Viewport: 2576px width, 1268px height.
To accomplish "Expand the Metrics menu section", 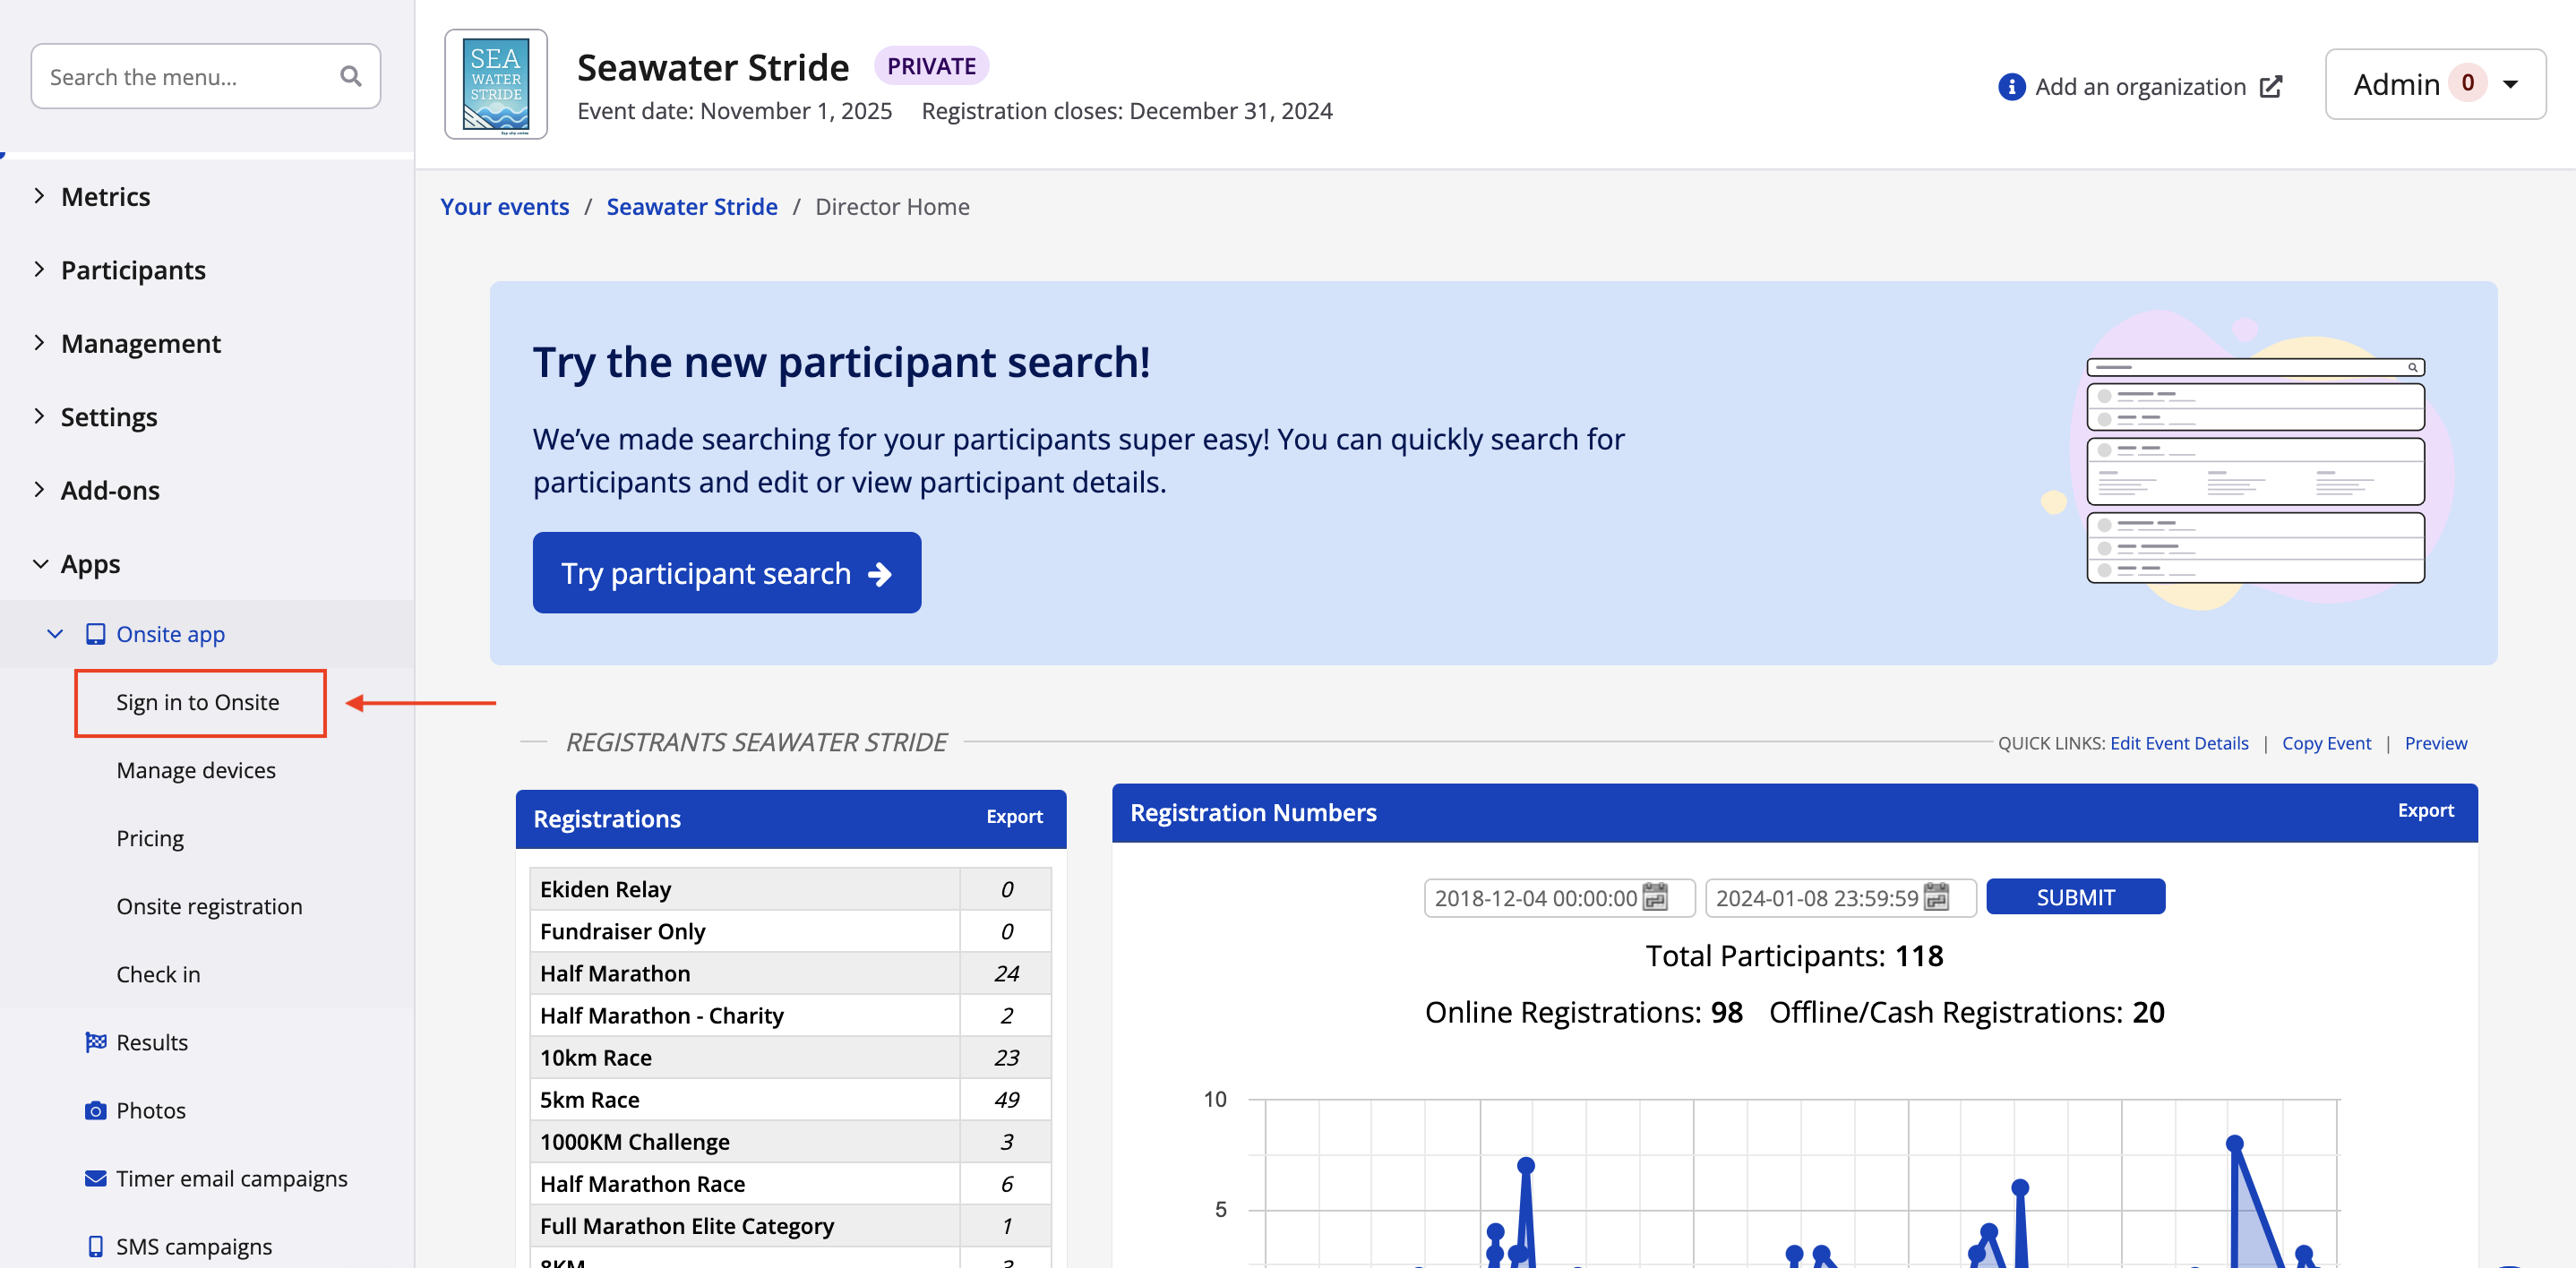I will pyautogui.click(x=105, y=196).
